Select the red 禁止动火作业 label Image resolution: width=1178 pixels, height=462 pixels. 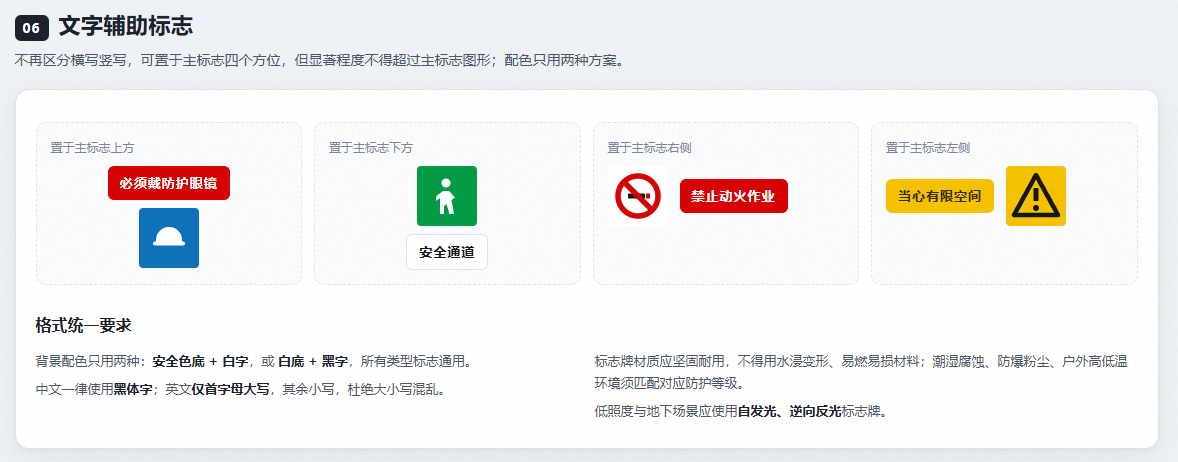(734, 196)
